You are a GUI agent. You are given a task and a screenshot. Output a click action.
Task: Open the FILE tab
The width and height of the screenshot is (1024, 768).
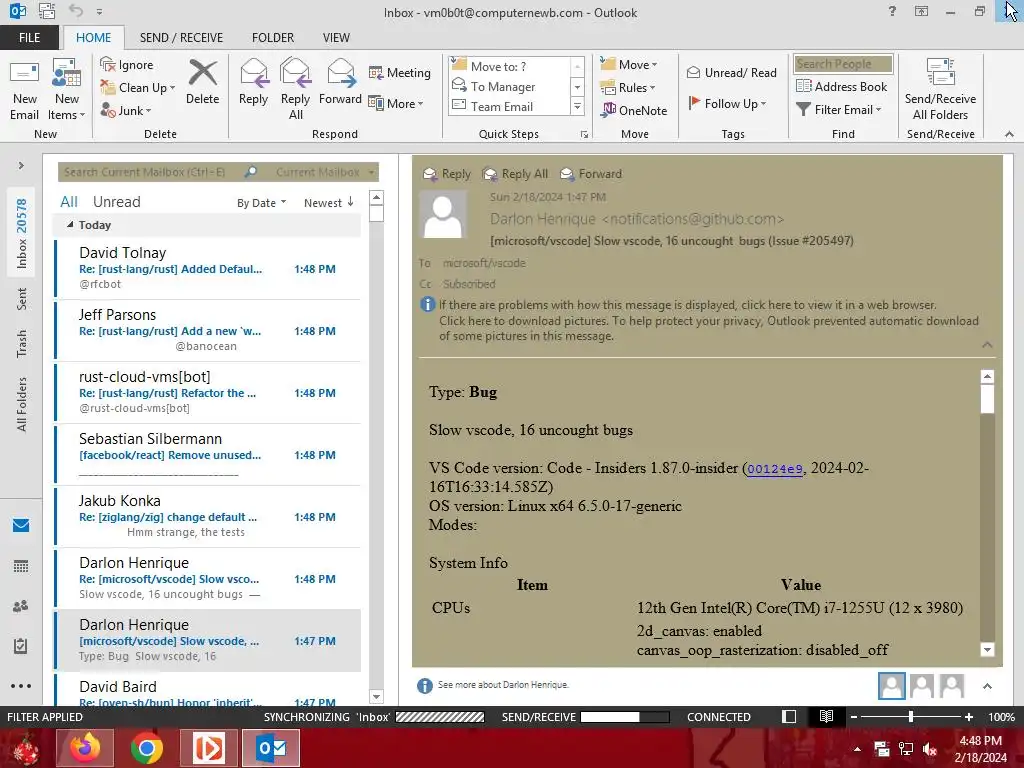coord(29,38)
